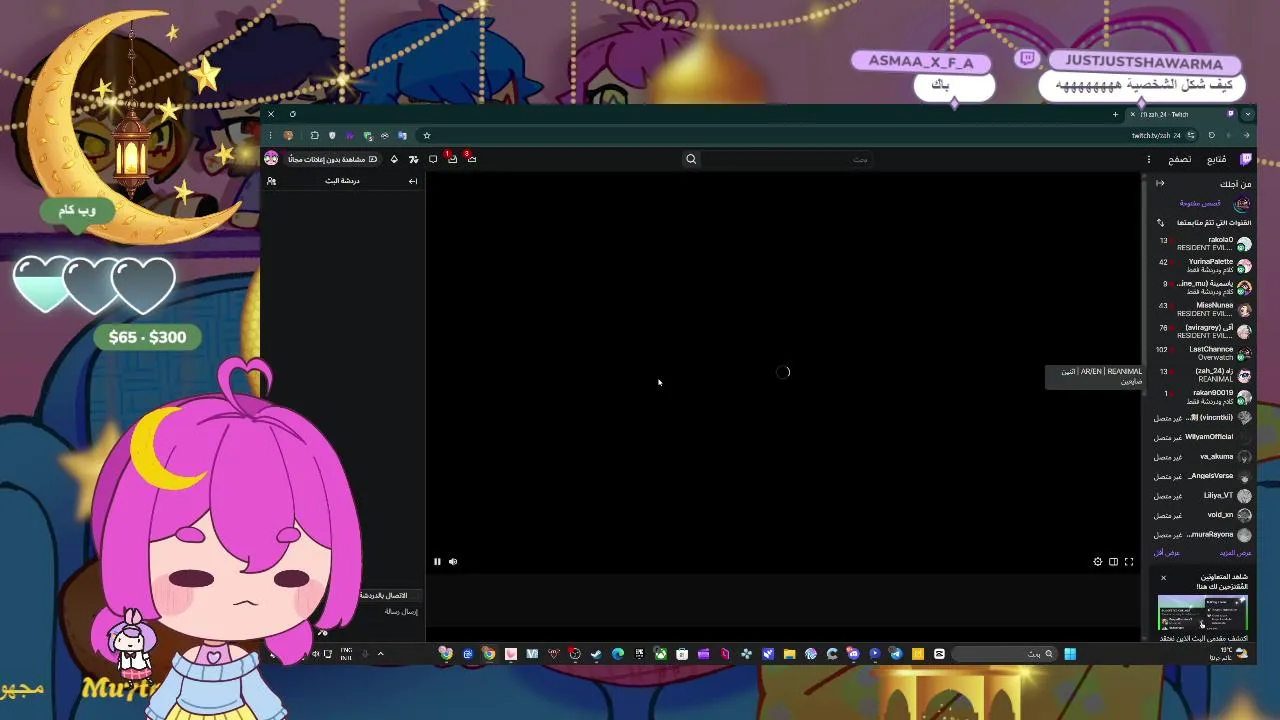Open the متابع (Following) tab
Image resolution: width=1280 pixels, height=720 pixels.
pos(1216,159)
